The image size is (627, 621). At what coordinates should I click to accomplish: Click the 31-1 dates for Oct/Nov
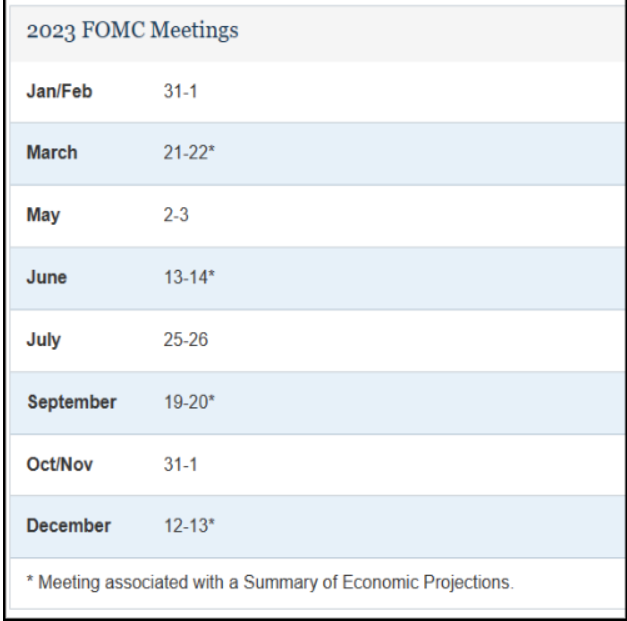178,464
